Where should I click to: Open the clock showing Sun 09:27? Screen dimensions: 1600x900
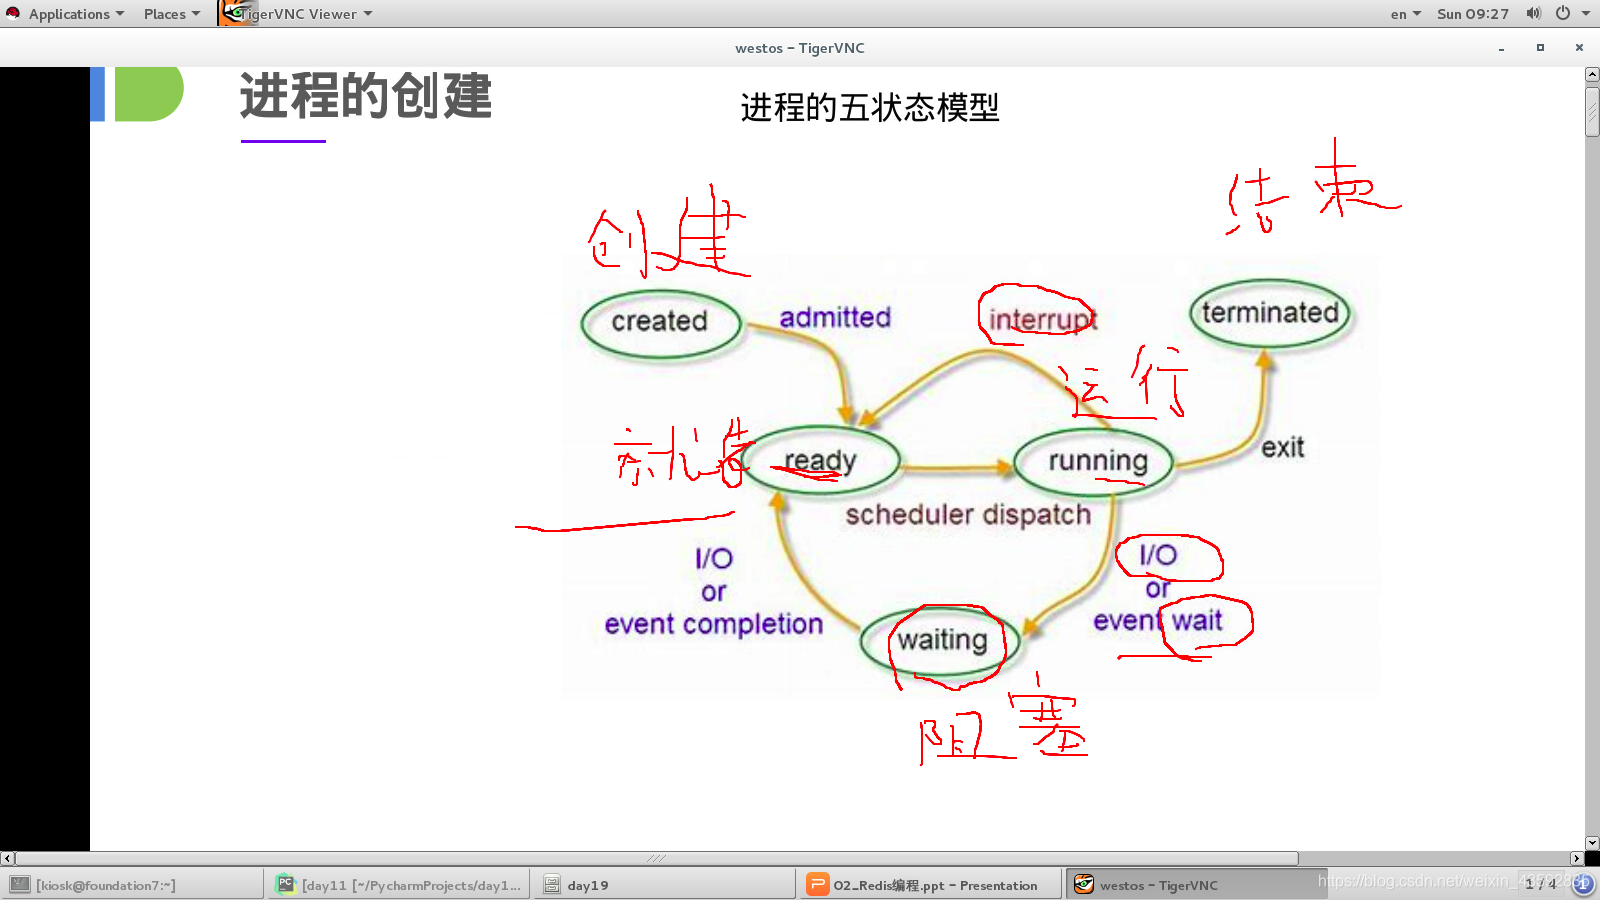1472,14
